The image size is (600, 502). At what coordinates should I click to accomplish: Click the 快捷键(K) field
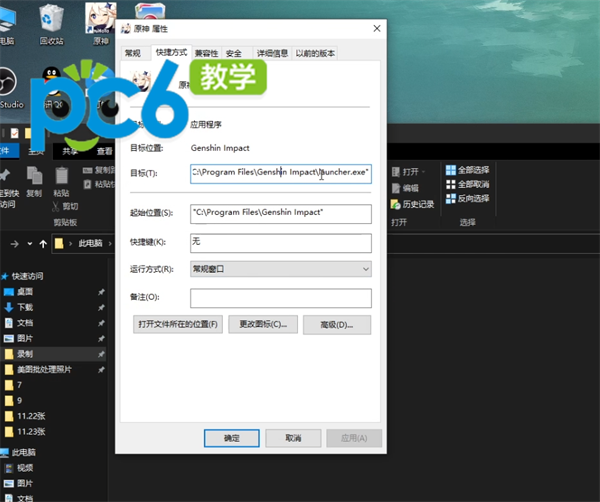pos(280,243)
